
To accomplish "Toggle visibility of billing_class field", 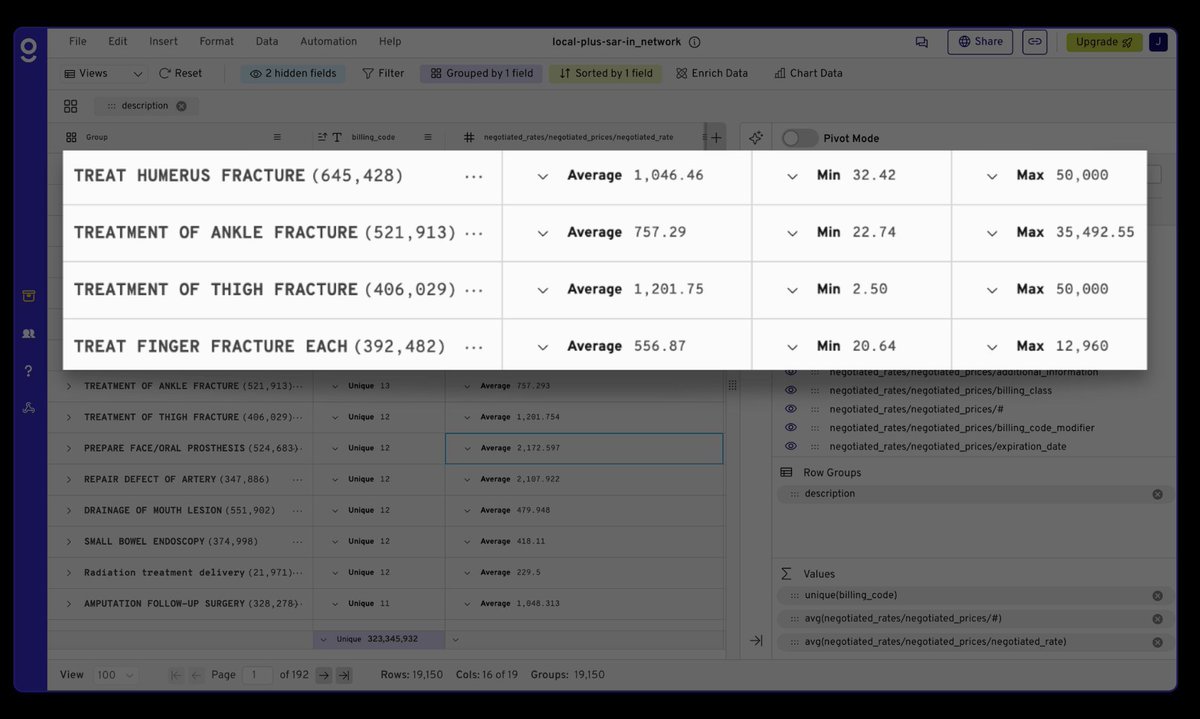I will coord(790,391).
